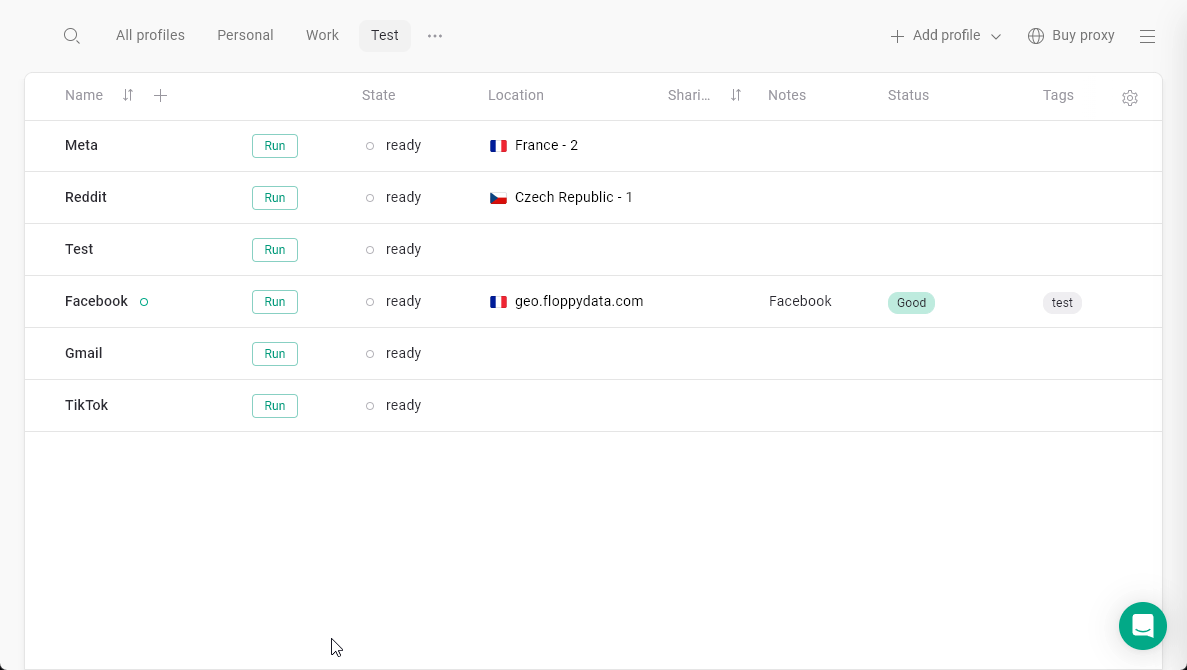Click ready state in Gmail row

click(x=403, y=354)
